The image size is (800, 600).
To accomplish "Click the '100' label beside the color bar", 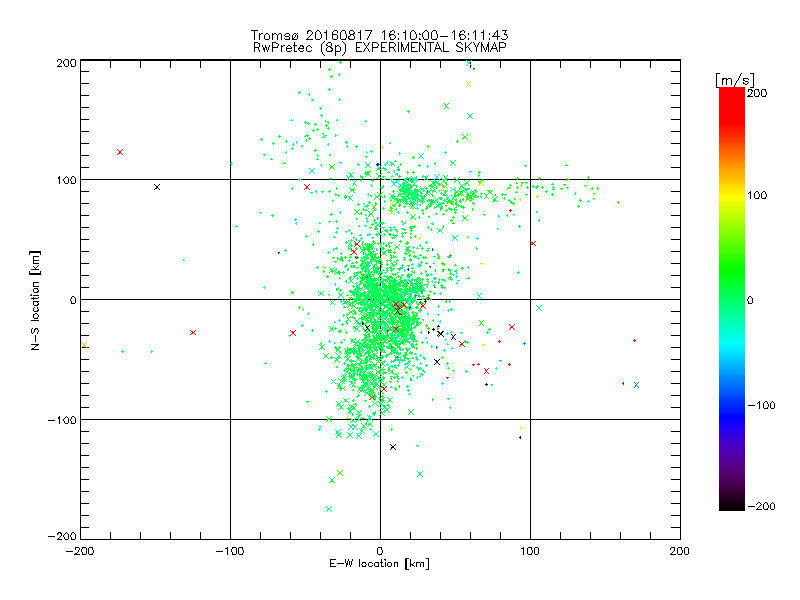I will point(757,195).
